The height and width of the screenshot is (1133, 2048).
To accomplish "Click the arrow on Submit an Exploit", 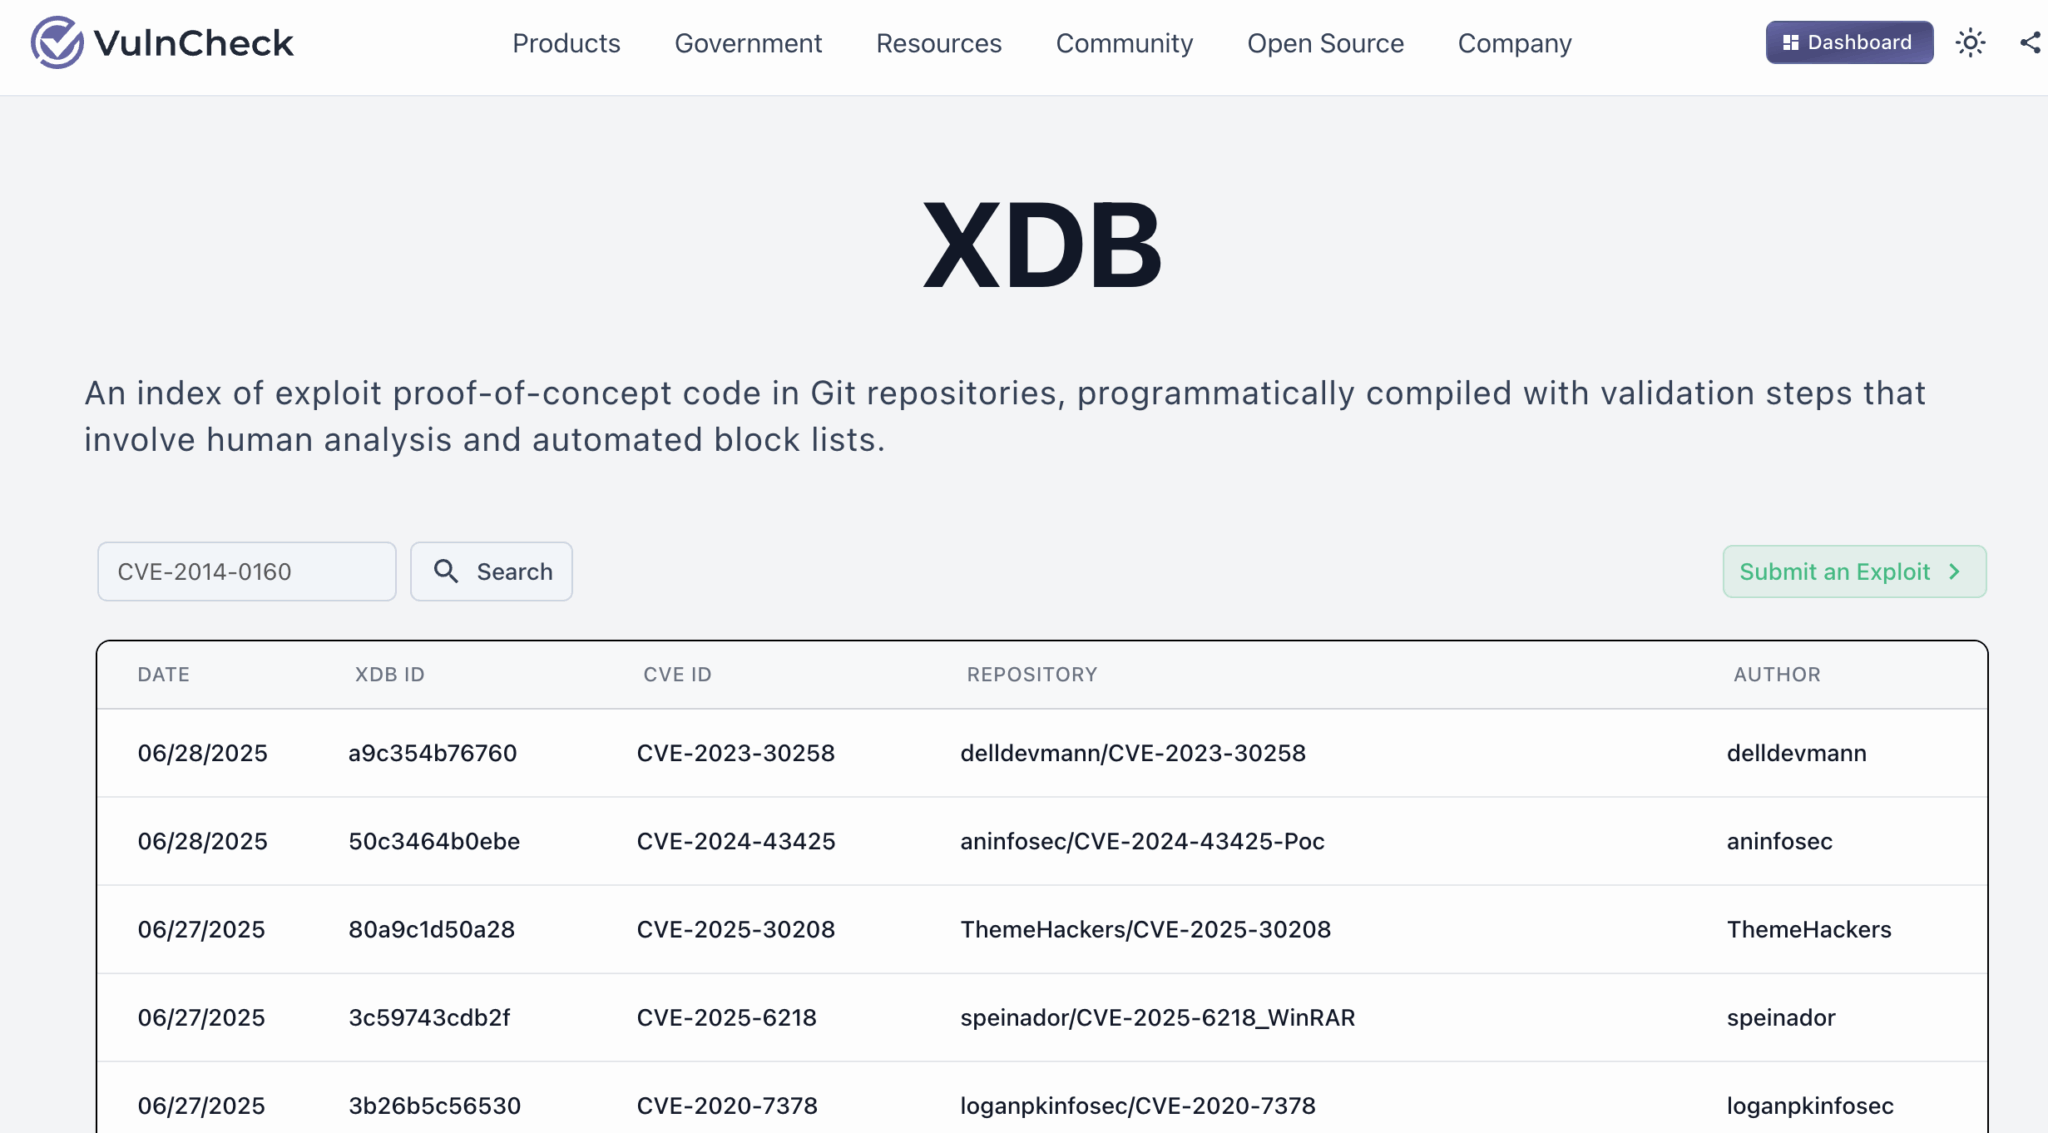I will 1954,571.
